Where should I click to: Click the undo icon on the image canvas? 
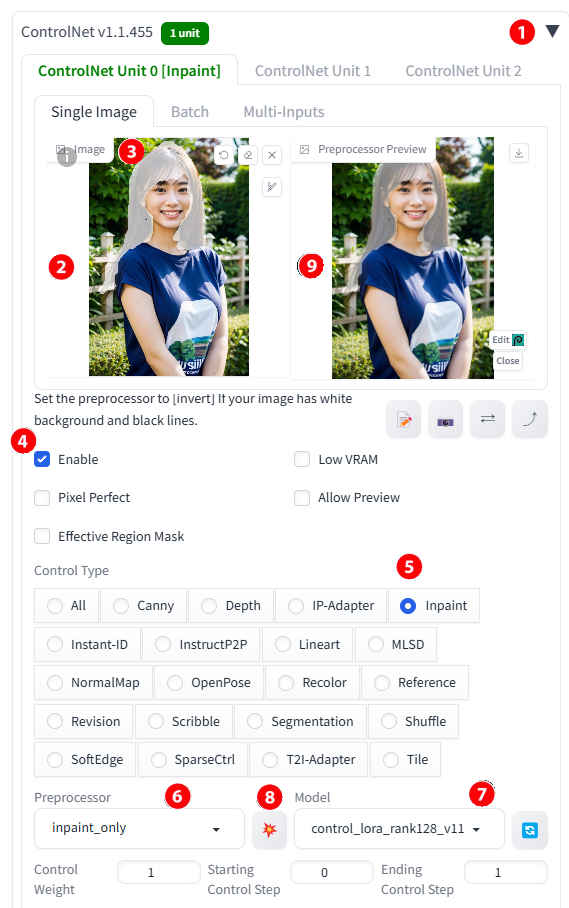tap(224, 155)
